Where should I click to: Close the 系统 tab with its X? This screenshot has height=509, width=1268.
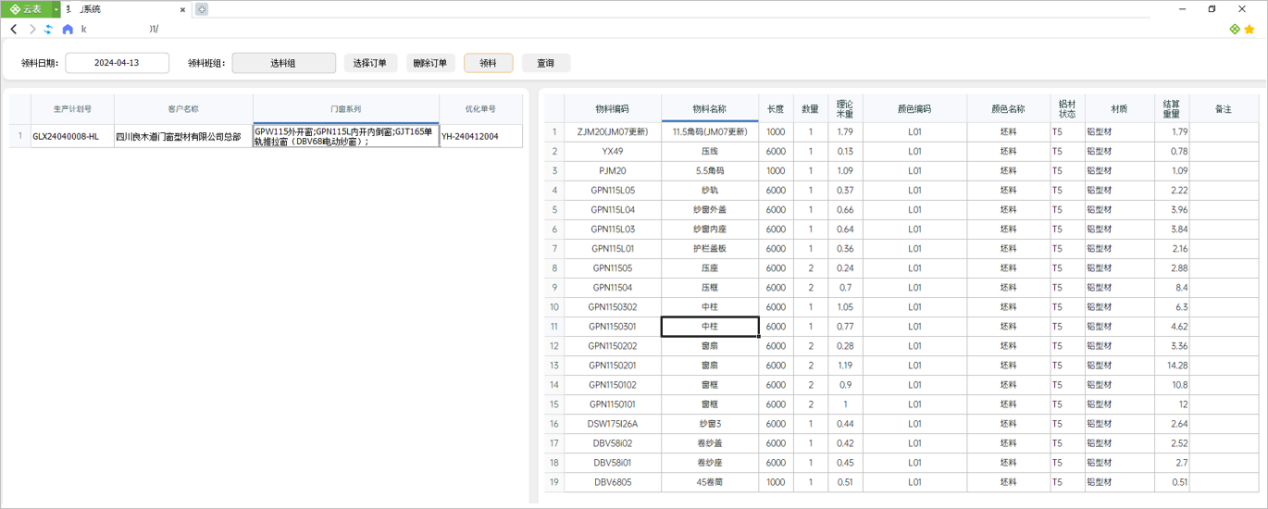point(183,9)
